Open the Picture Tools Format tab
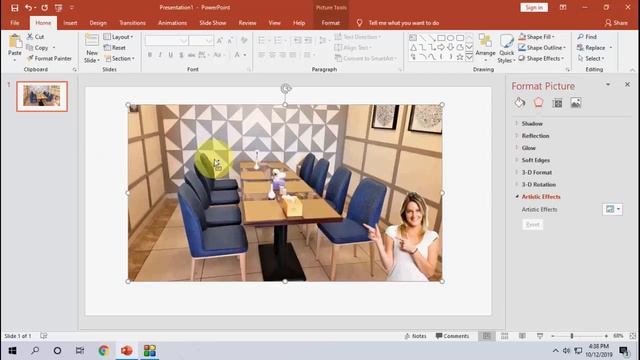Image resolution: width=640 pixels, height=360 pixels. 331,23
